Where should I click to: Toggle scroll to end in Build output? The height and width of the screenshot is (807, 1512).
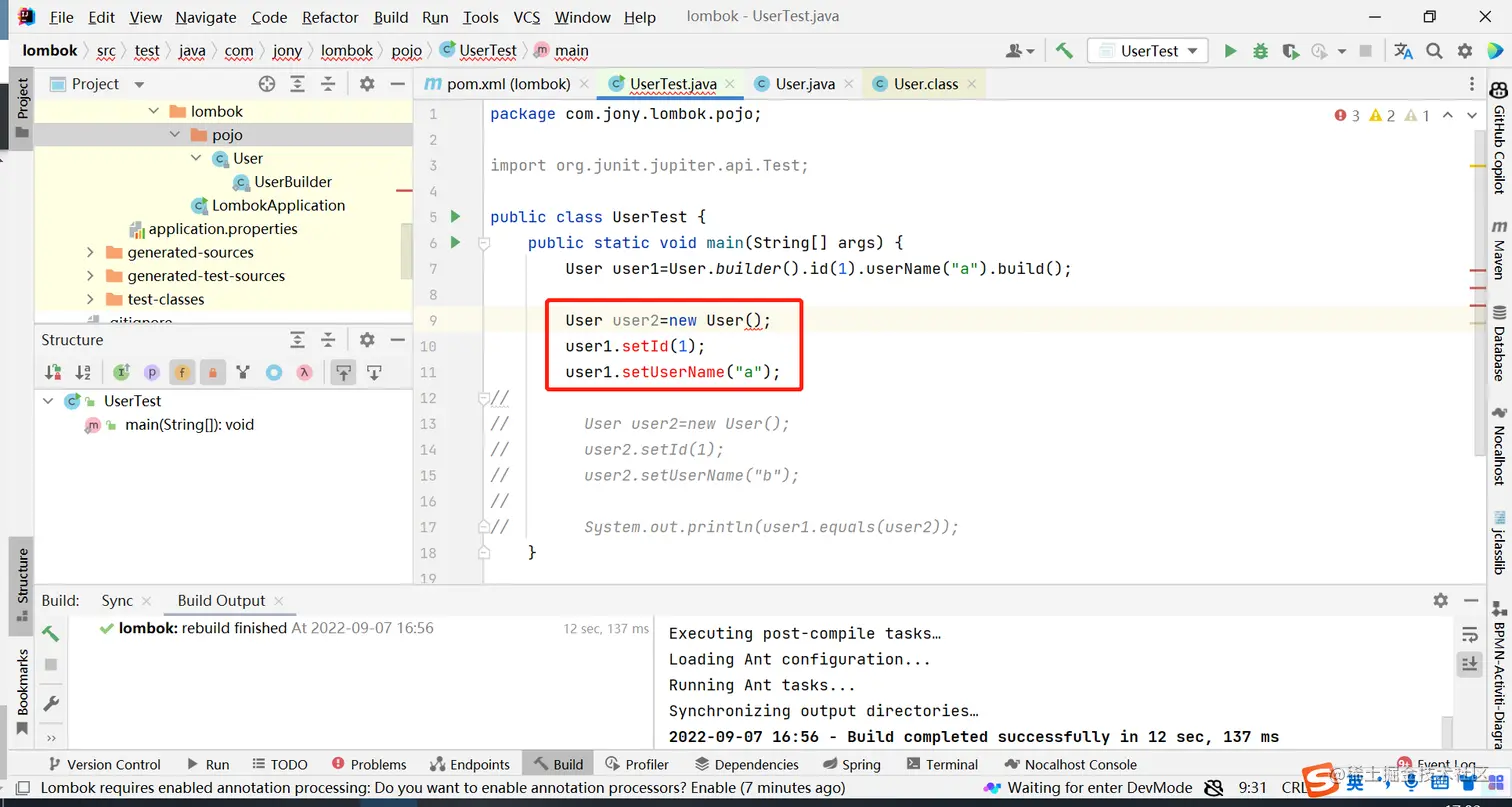pos(1469,663)
